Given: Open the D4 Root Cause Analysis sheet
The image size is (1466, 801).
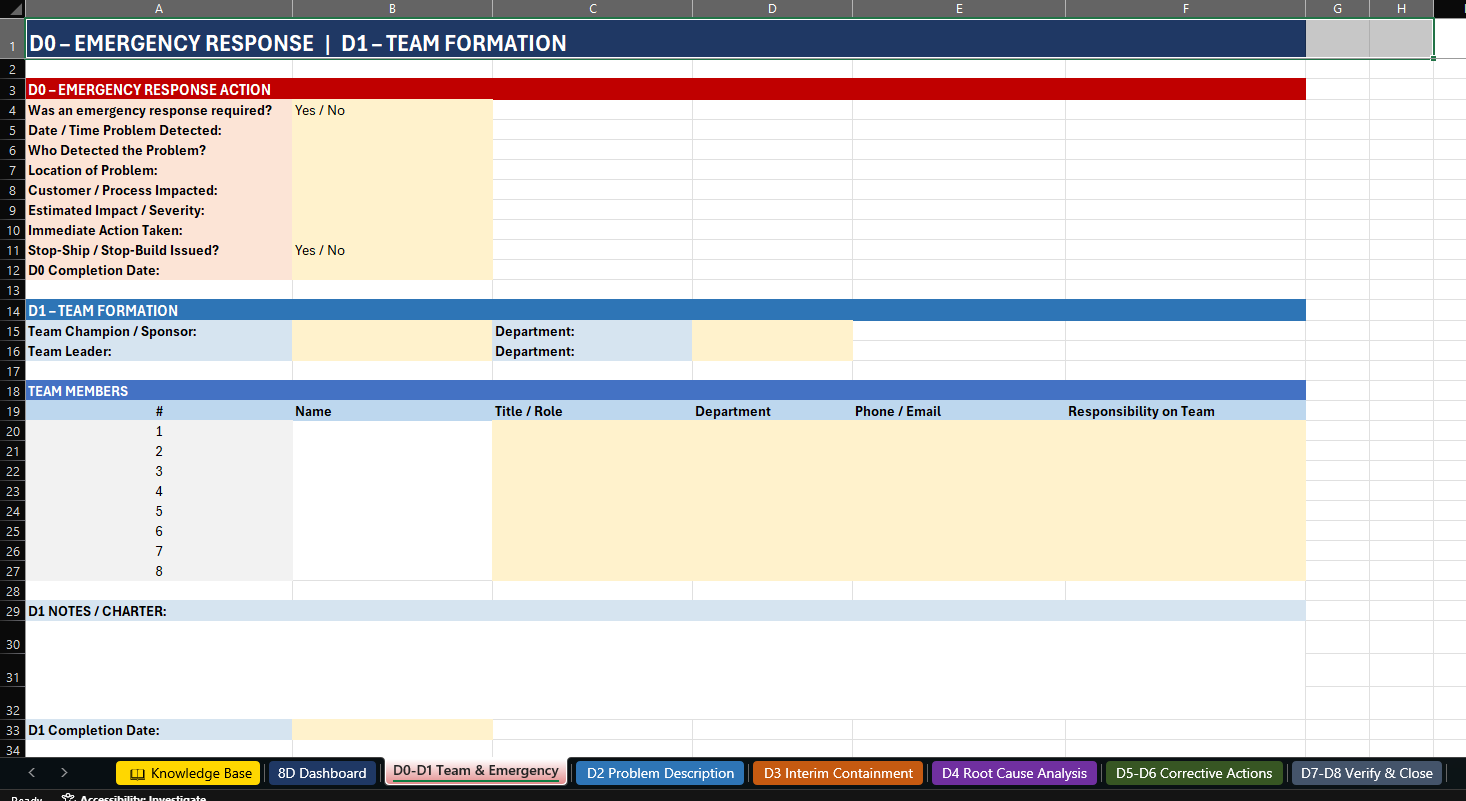Looking at the screenshot, I should pyautogui.click(x=1013, y=773).
